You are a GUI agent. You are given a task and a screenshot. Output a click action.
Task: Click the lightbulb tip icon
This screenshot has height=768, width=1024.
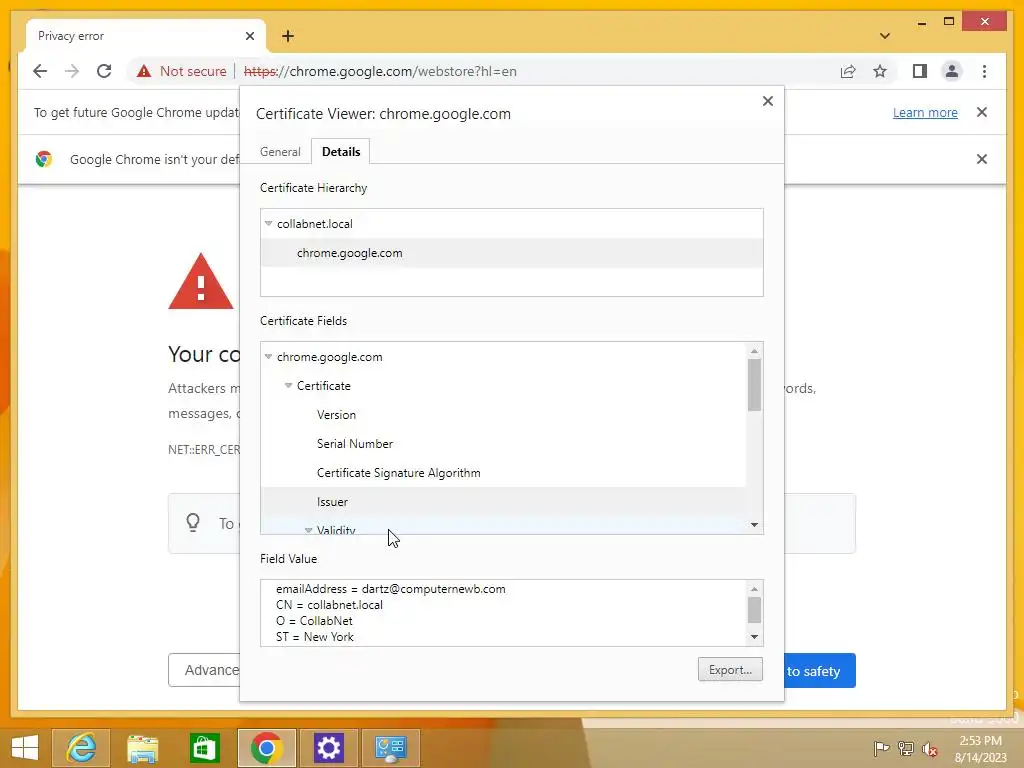coord(193,523)
